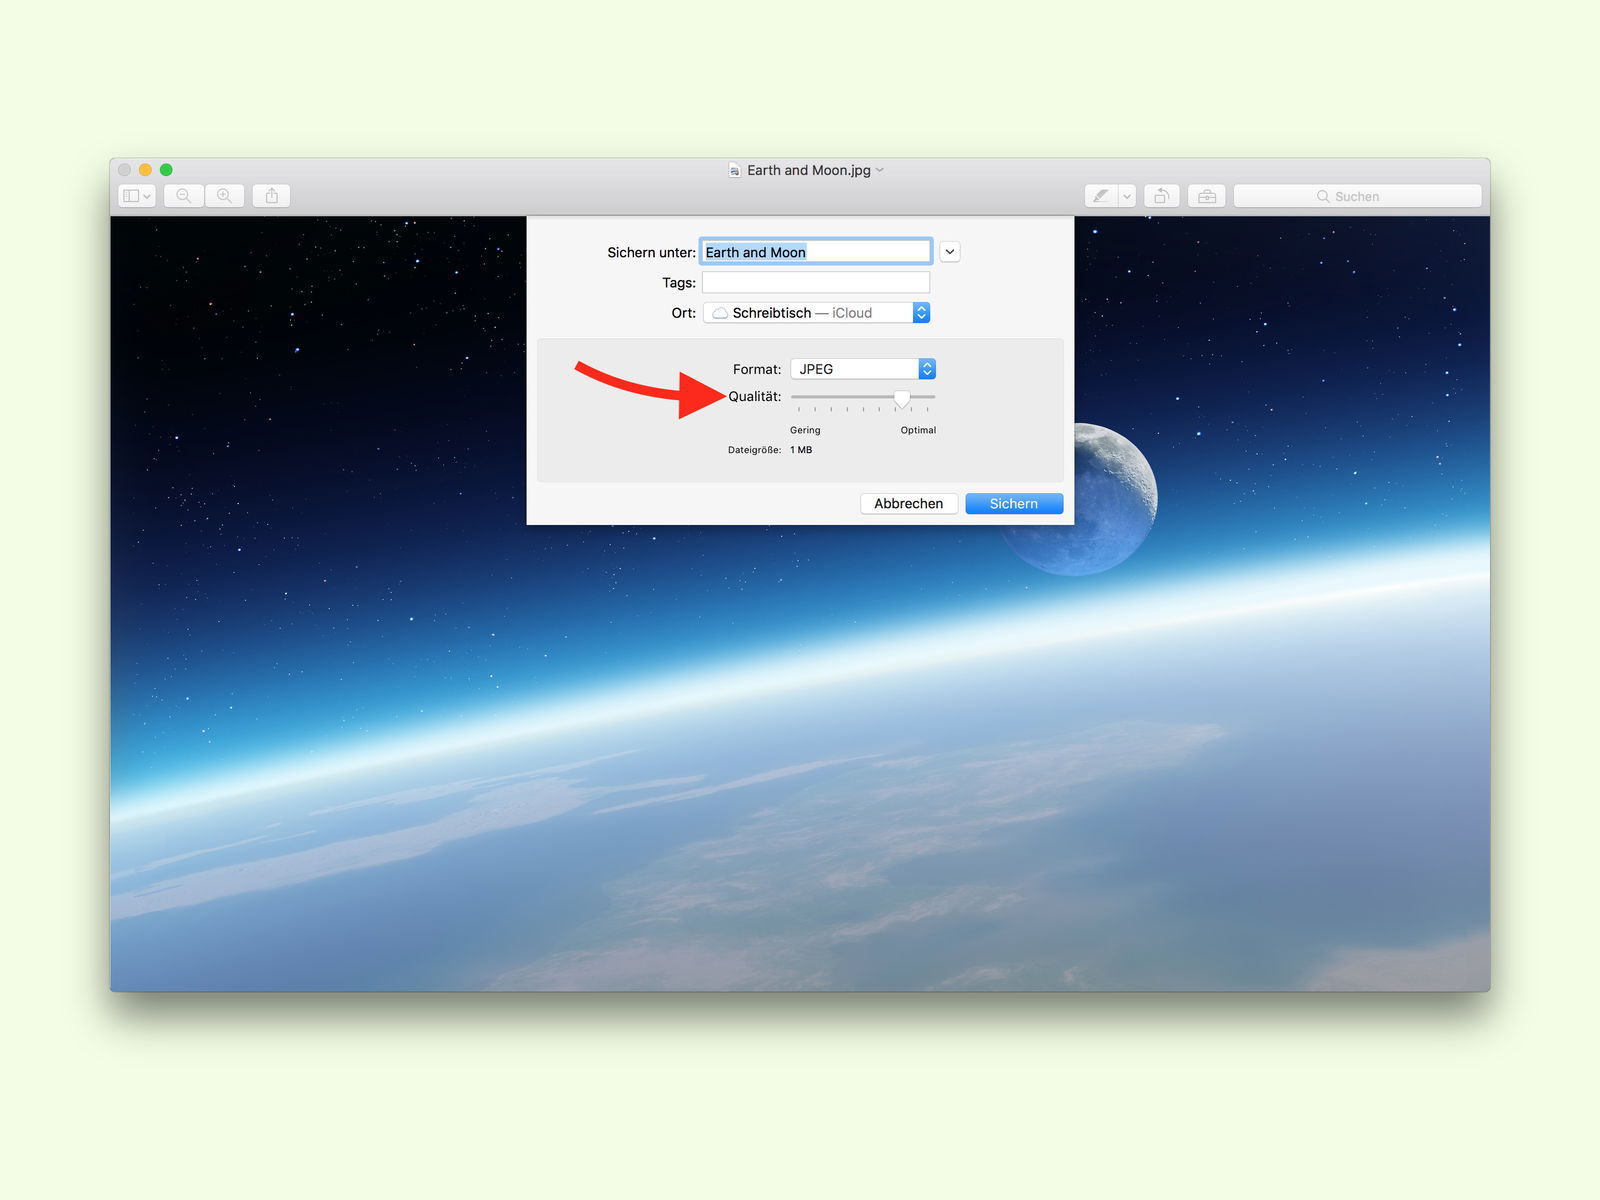Screen dimensions: 1600x1200
Task: Click the Qualität slider handle
Action: [x=902, y=399]
